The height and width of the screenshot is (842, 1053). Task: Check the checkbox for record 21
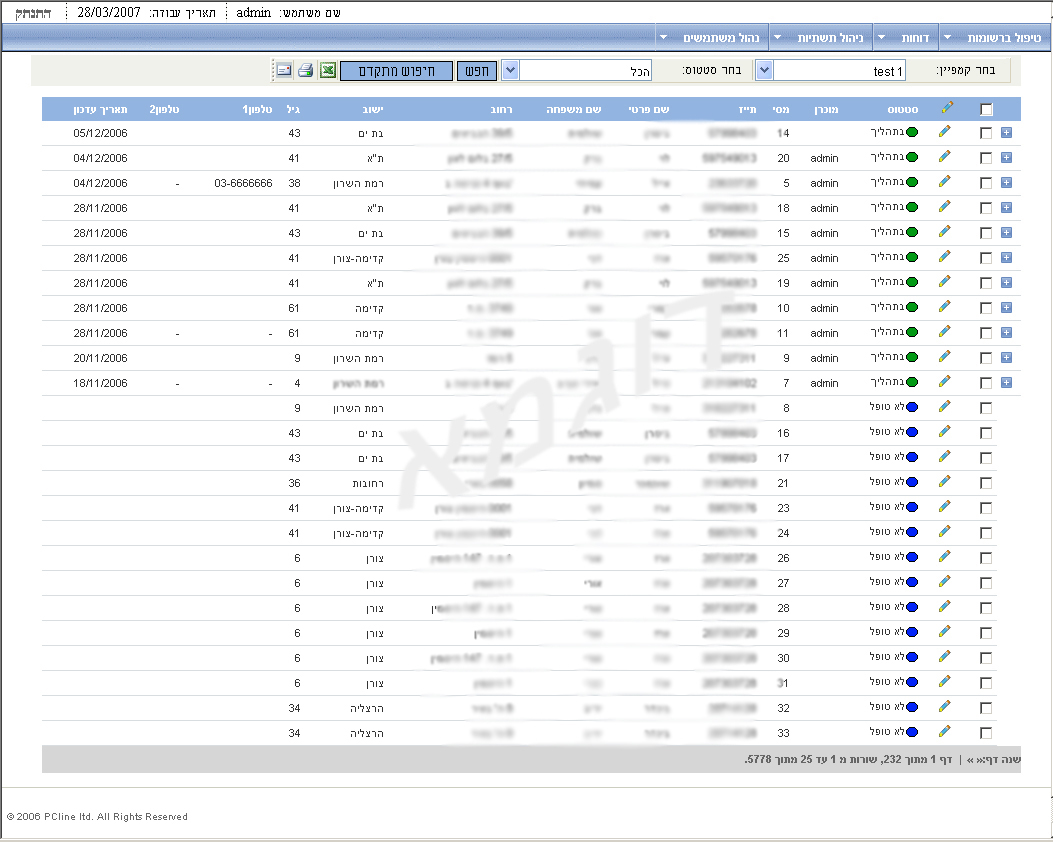(986, 483)
